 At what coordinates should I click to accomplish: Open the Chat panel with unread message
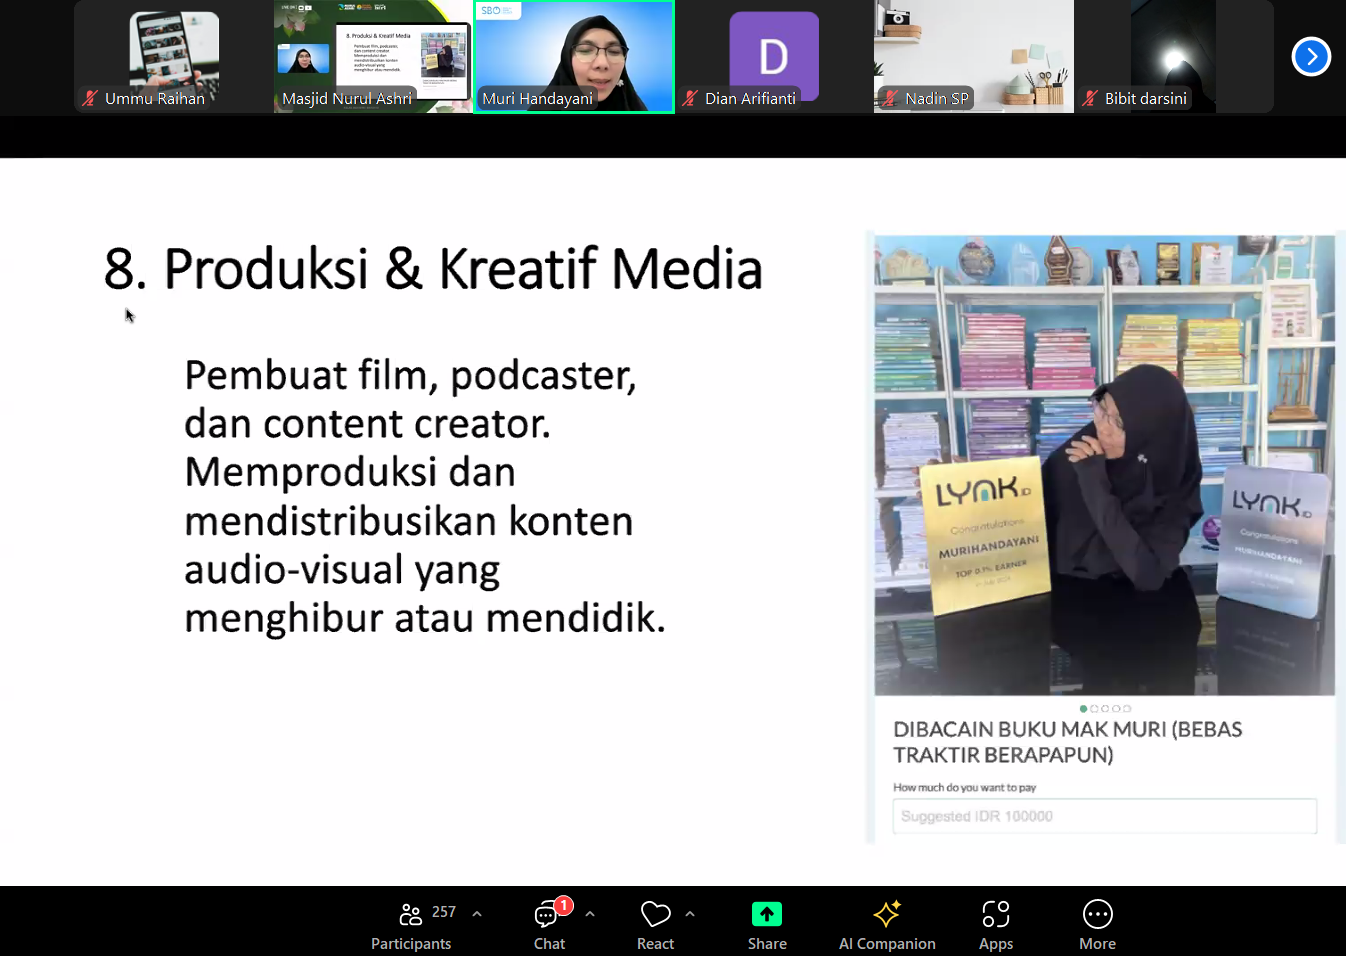point(548,915)
